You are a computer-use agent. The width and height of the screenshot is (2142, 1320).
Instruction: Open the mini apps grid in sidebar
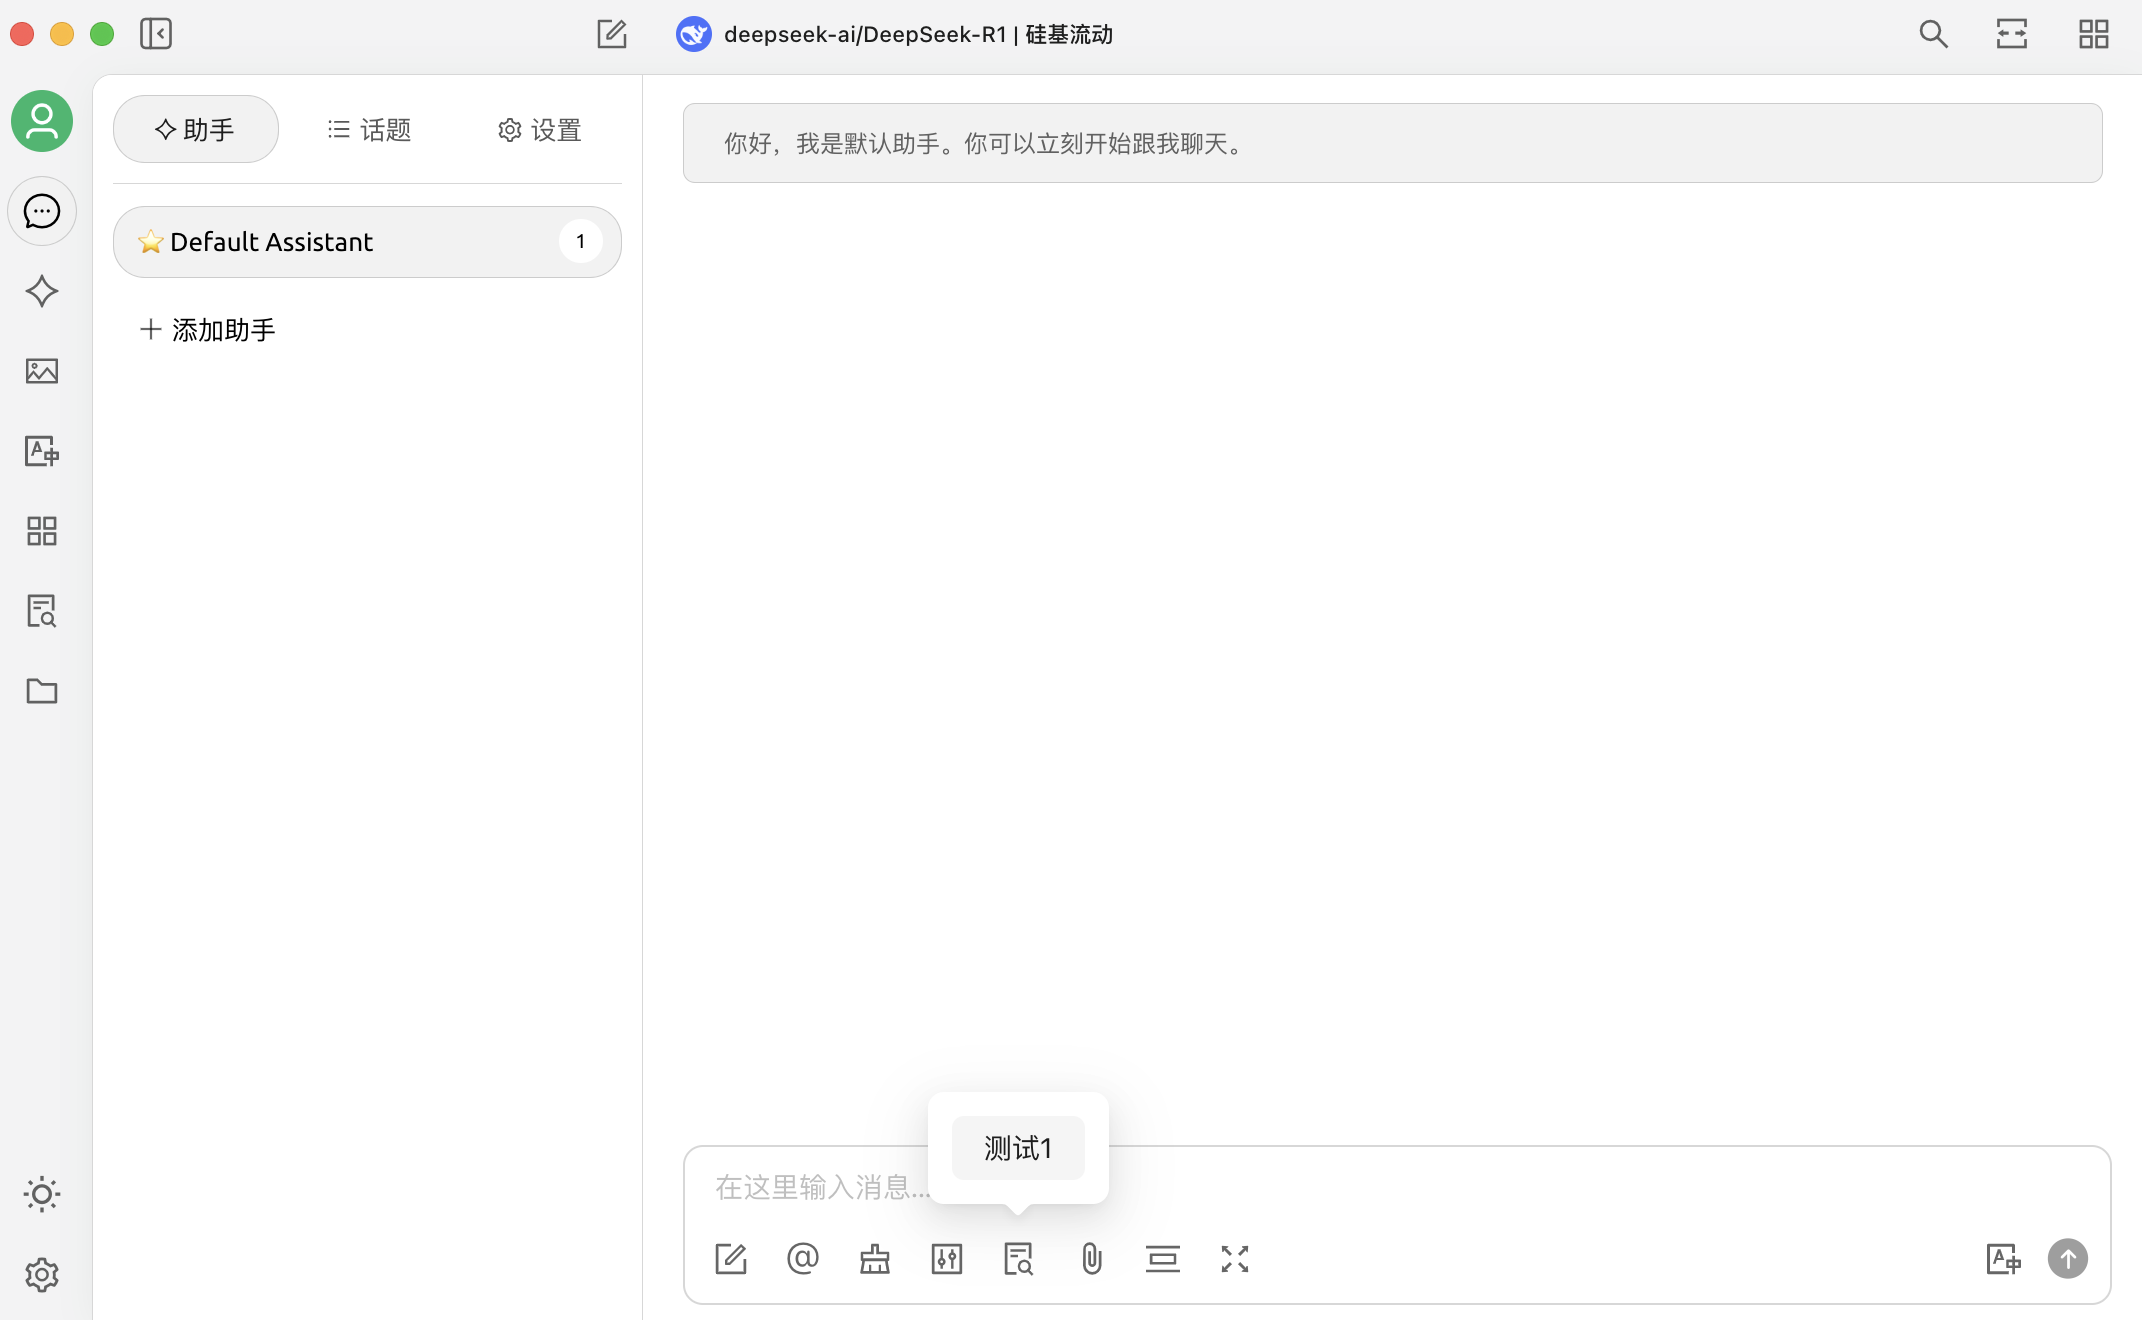click(41, 531)
